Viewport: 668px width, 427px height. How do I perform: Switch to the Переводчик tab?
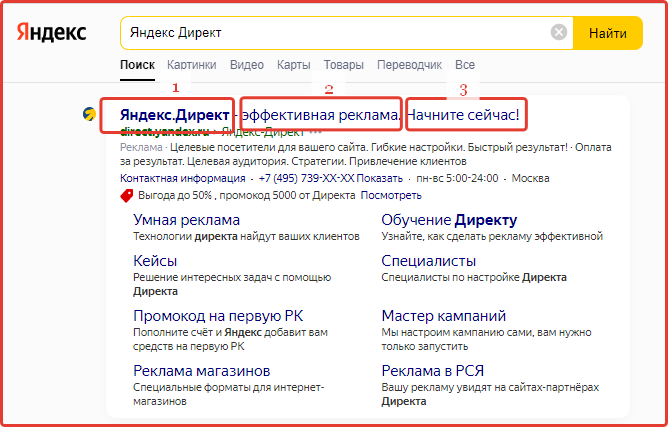coord(409,65)
